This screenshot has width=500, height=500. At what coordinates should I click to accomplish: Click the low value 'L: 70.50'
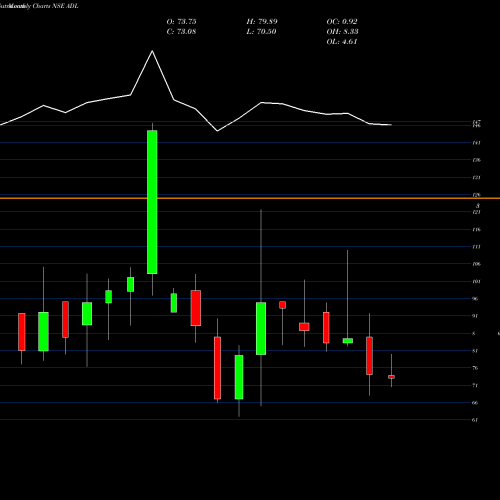click(x=262, y=32)
